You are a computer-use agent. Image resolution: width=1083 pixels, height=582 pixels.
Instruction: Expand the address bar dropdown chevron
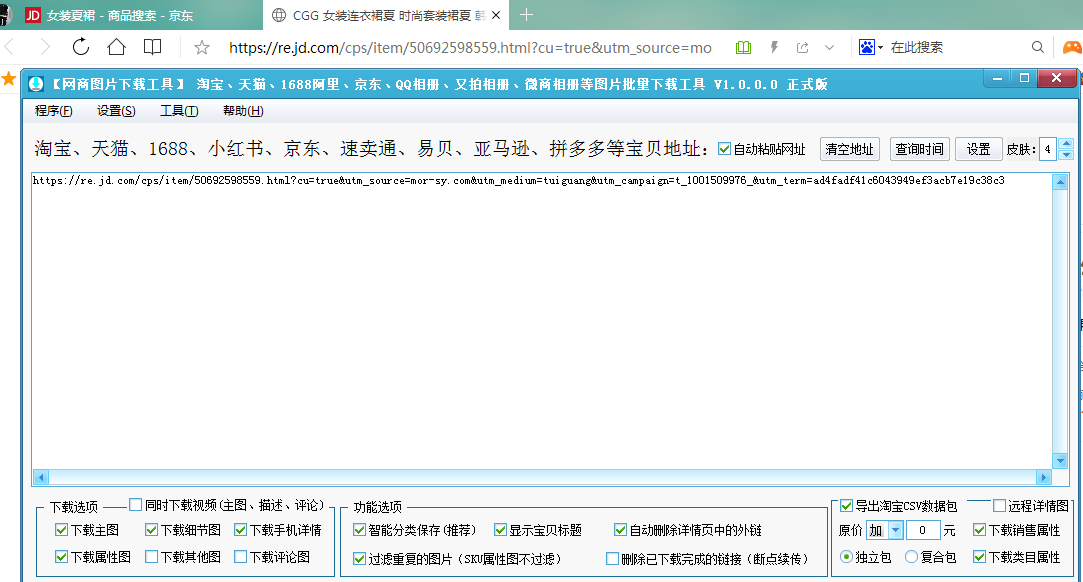click(830, 48)
